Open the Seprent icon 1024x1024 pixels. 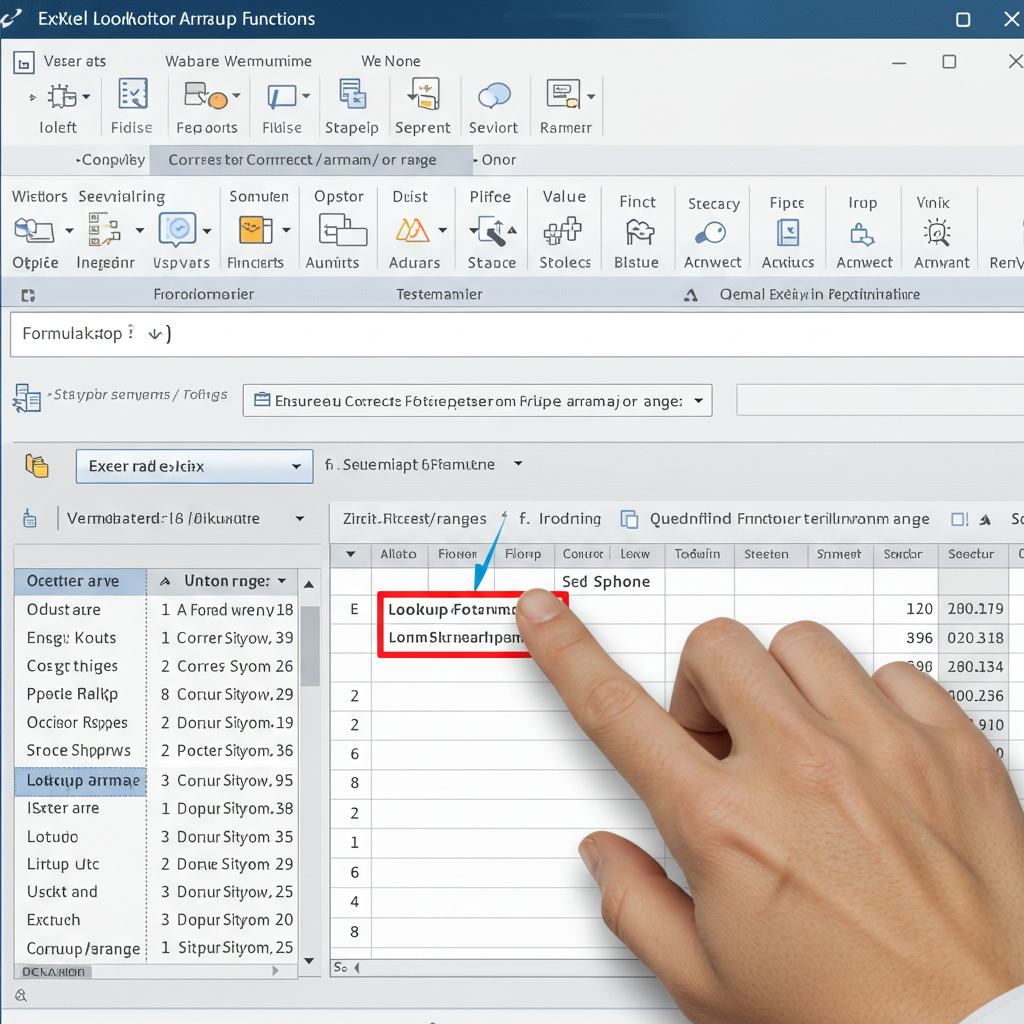[424, 93]
